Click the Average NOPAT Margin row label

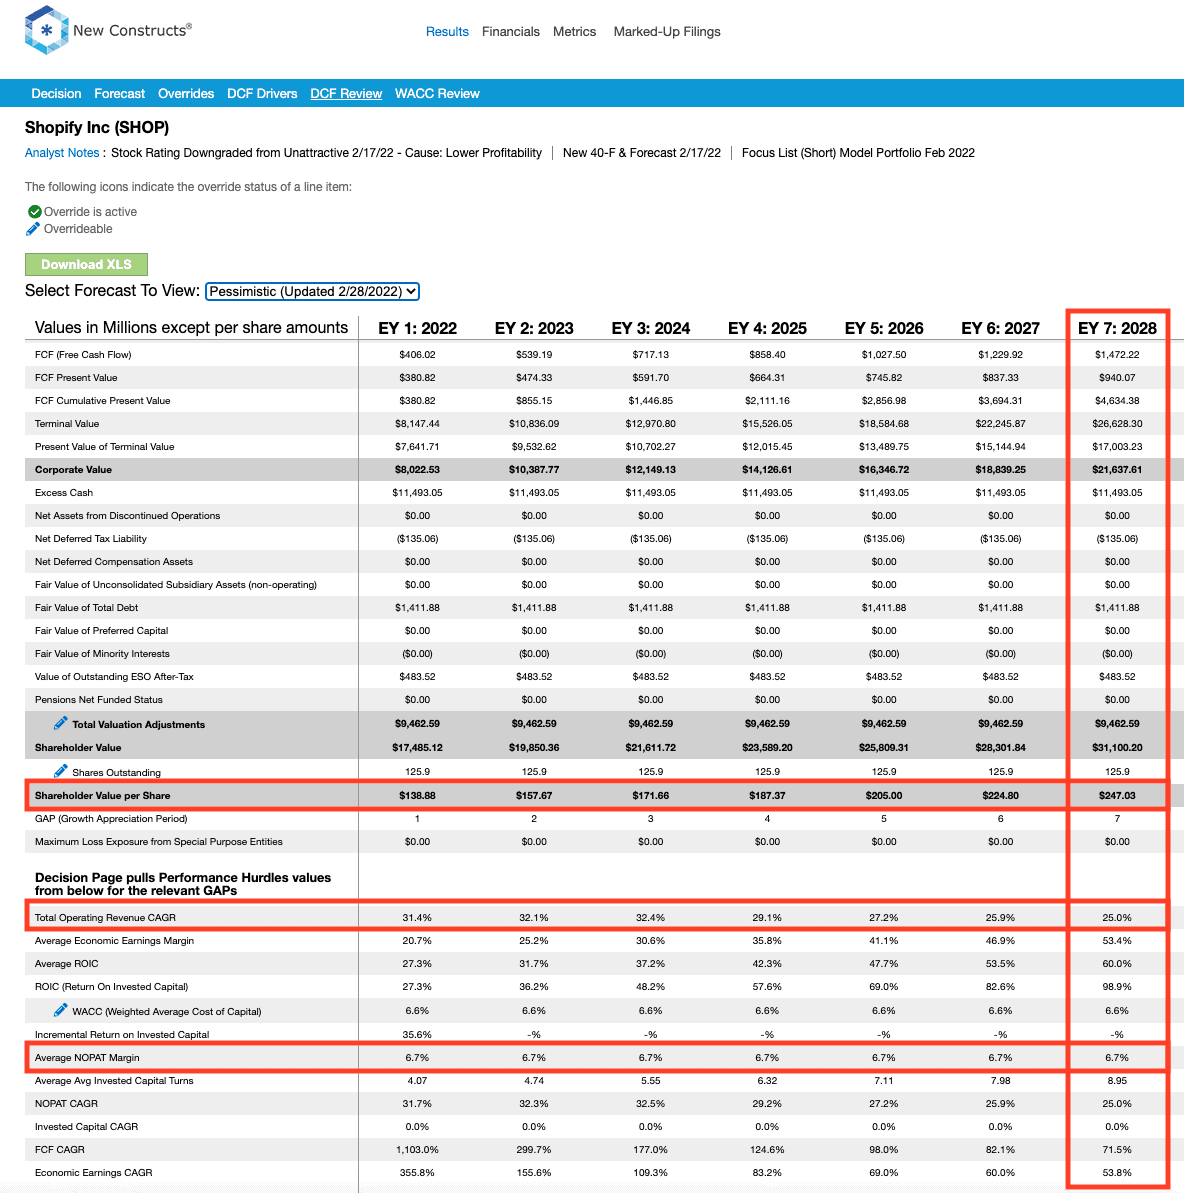(x=88, y=1058)
